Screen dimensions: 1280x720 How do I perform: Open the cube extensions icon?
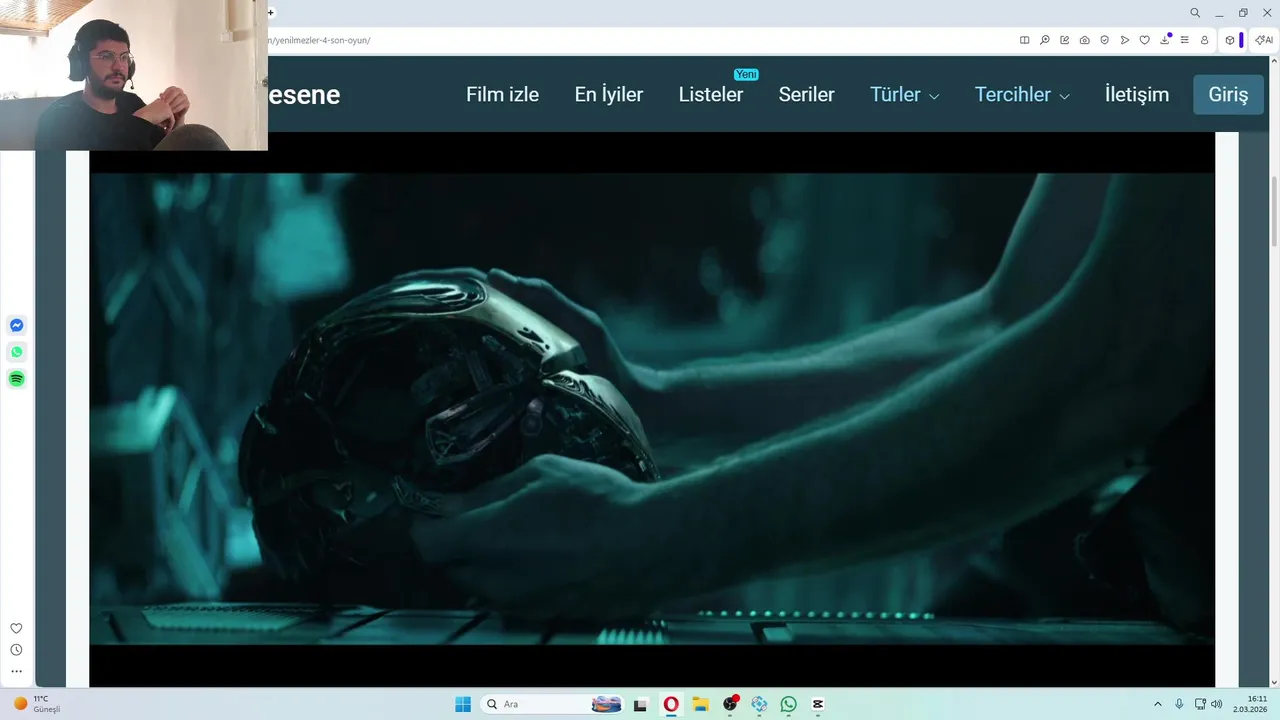click(1230, 40)
